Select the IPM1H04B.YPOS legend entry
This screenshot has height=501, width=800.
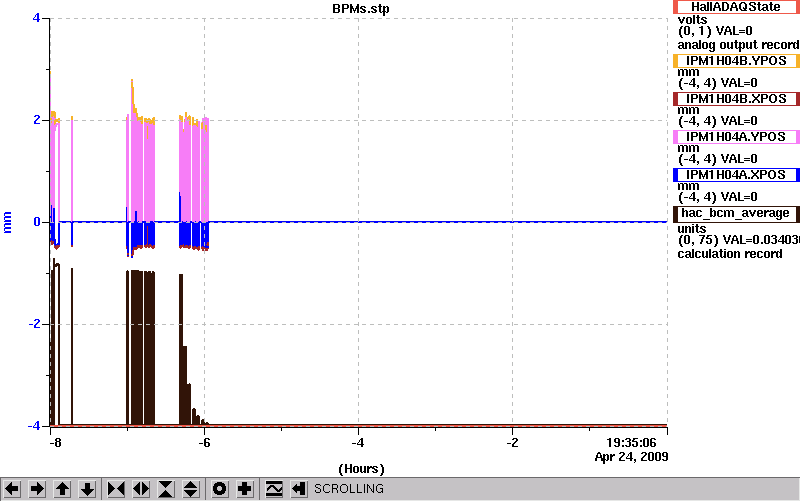click(736, 61)
